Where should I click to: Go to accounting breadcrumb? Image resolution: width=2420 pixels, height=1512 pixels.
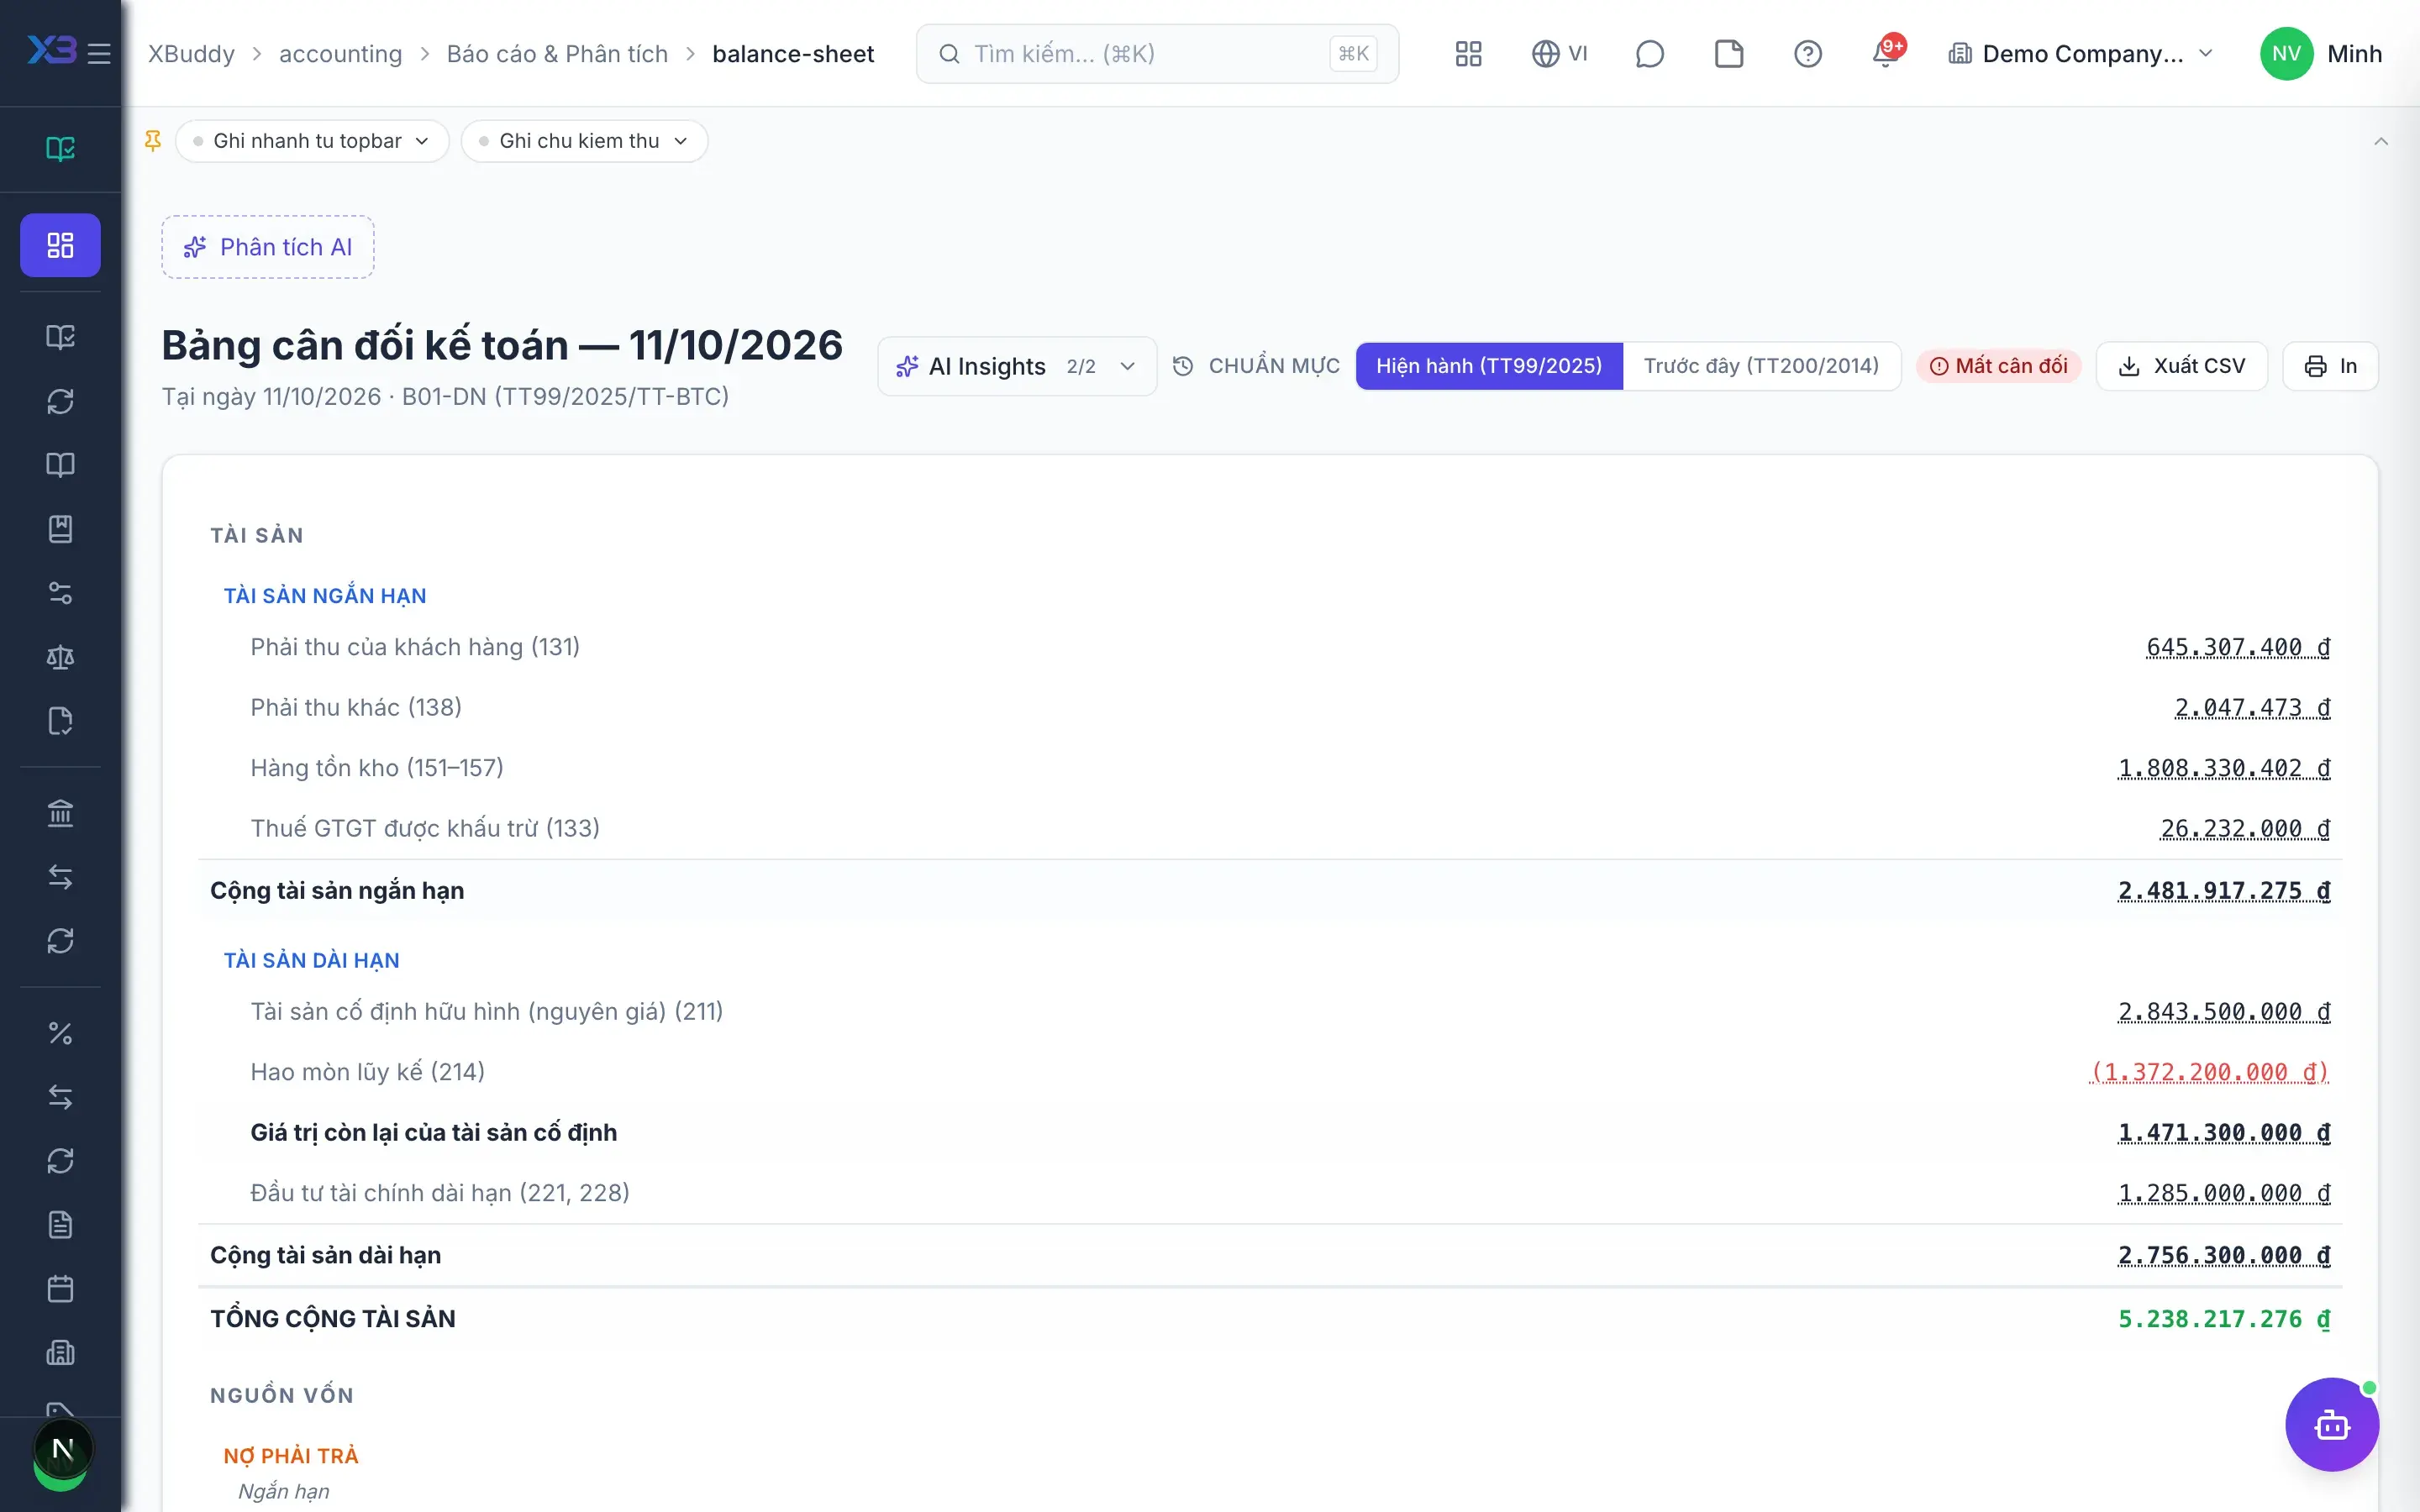pyautogui.click(x=340, y=53)
